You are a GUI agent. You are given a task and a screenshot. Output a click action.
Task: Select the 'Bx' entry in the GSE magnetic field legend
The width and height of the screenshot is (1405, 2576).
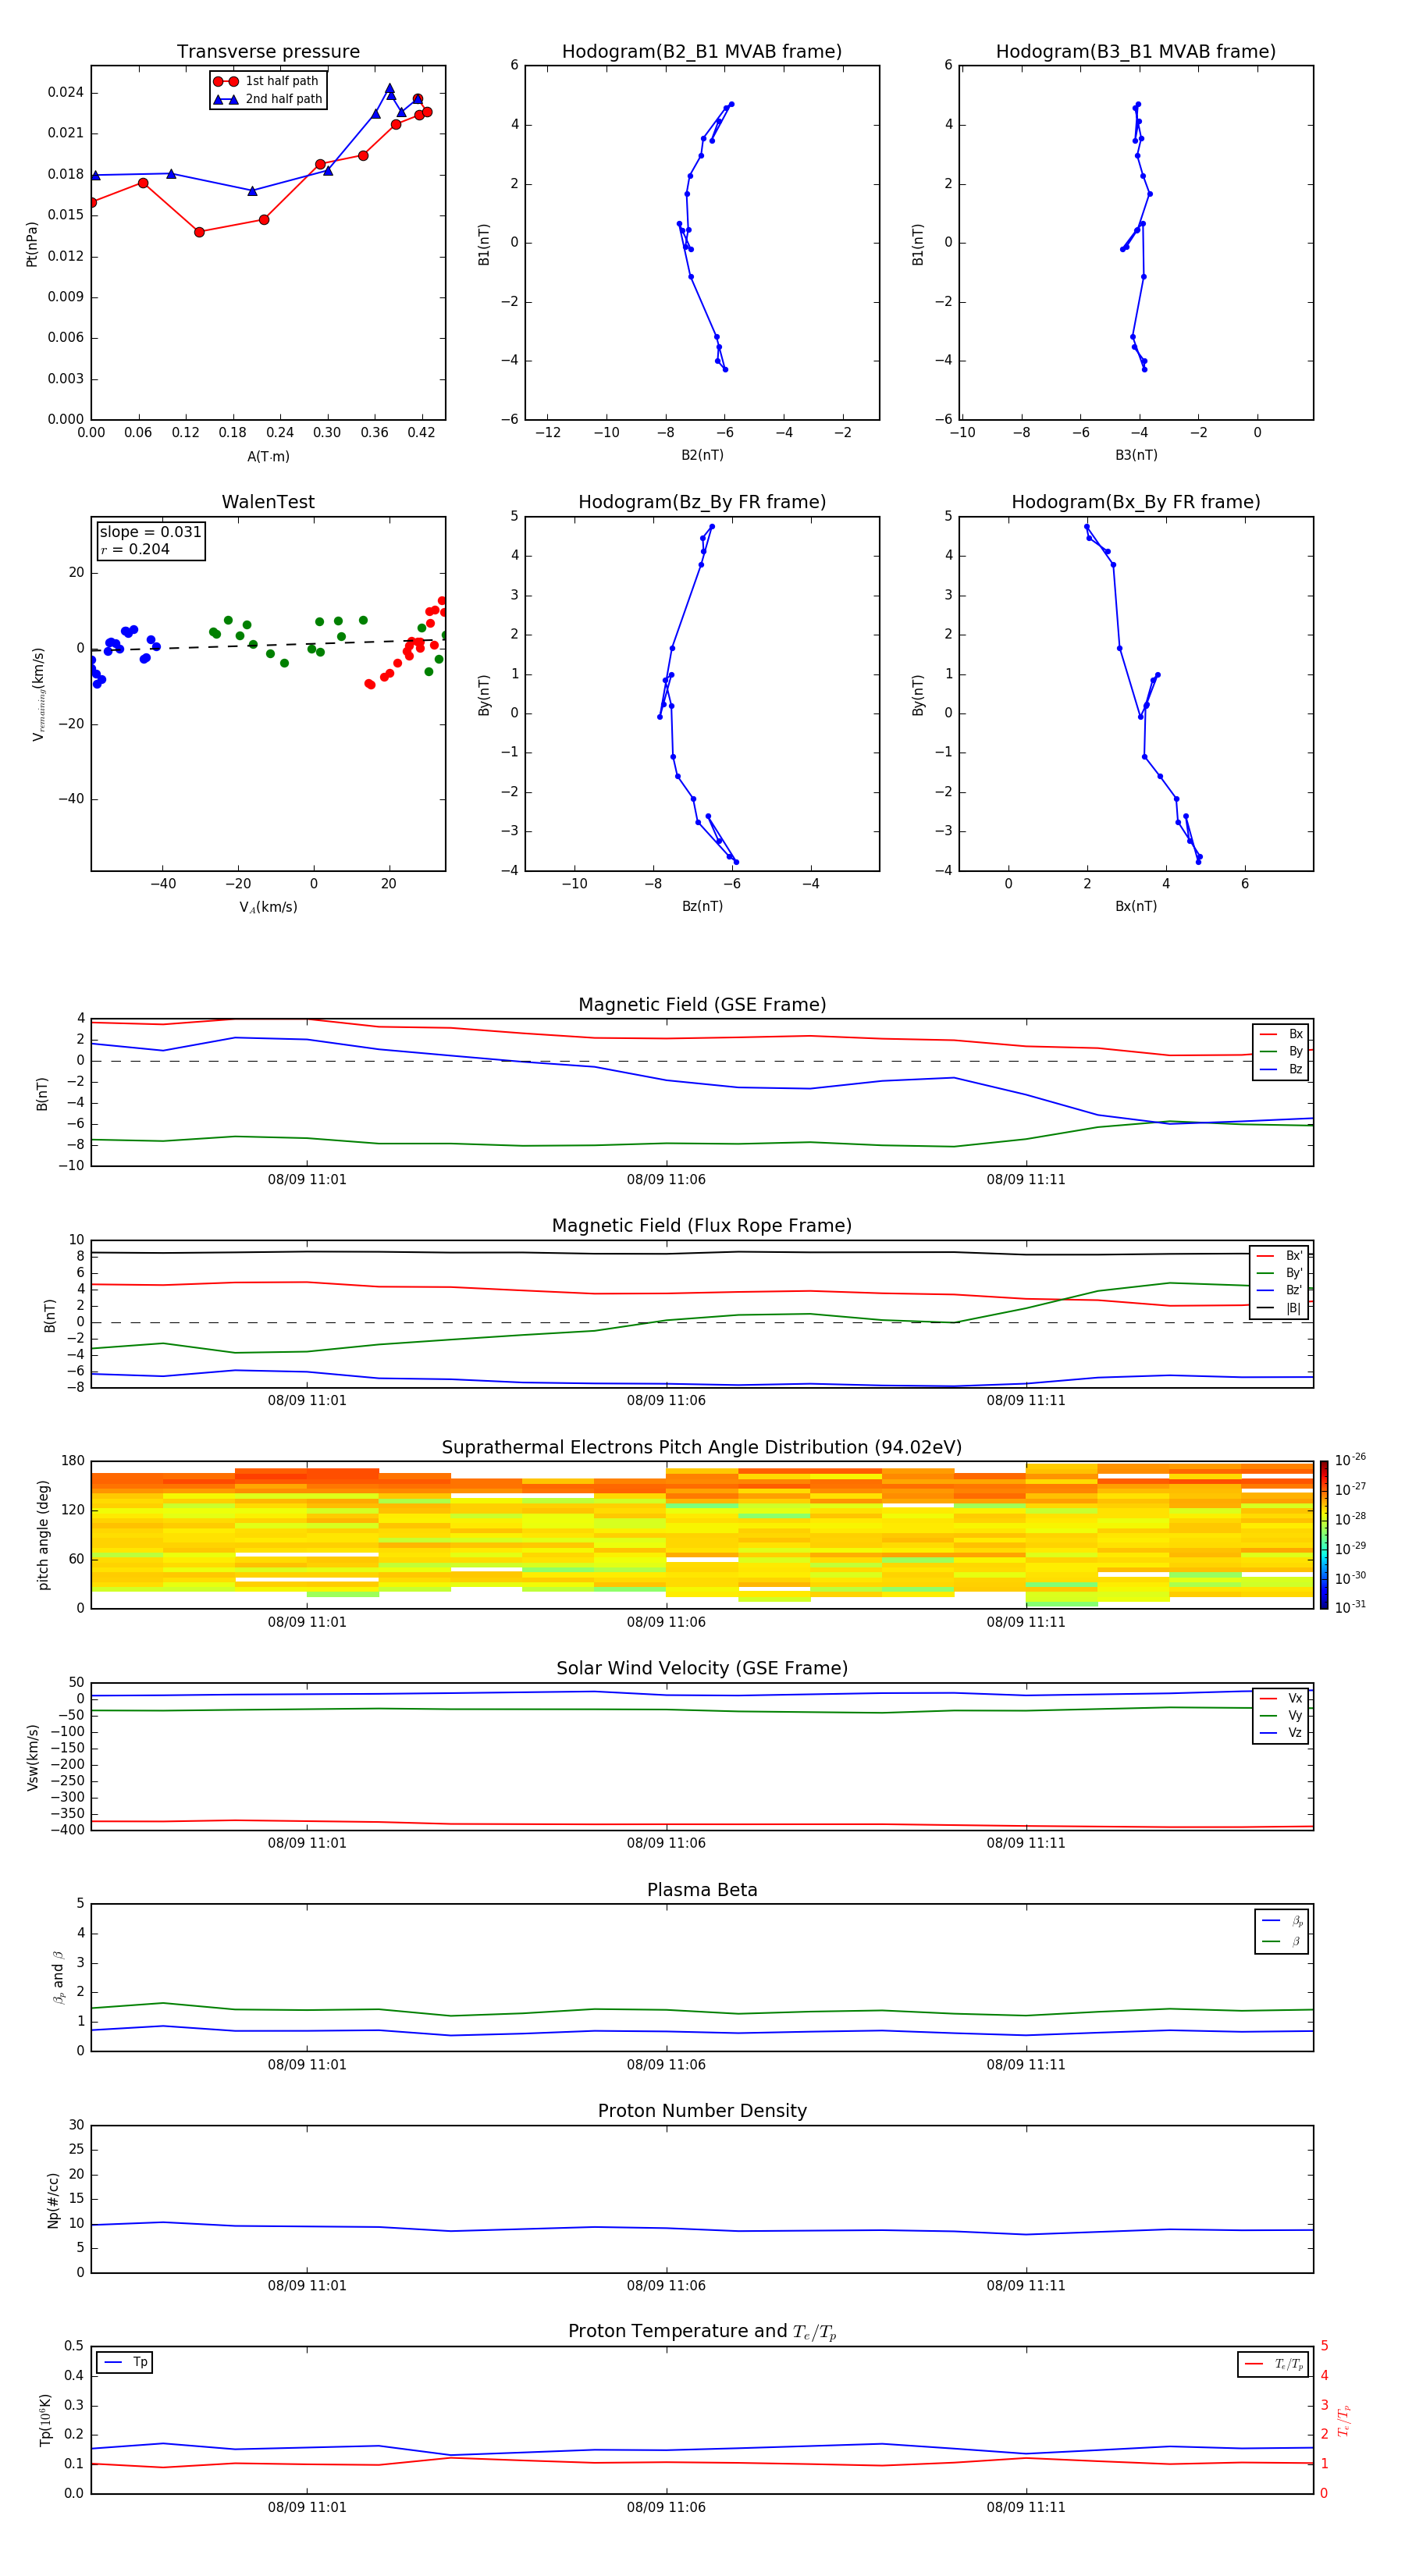(x=1281, y=1034)
